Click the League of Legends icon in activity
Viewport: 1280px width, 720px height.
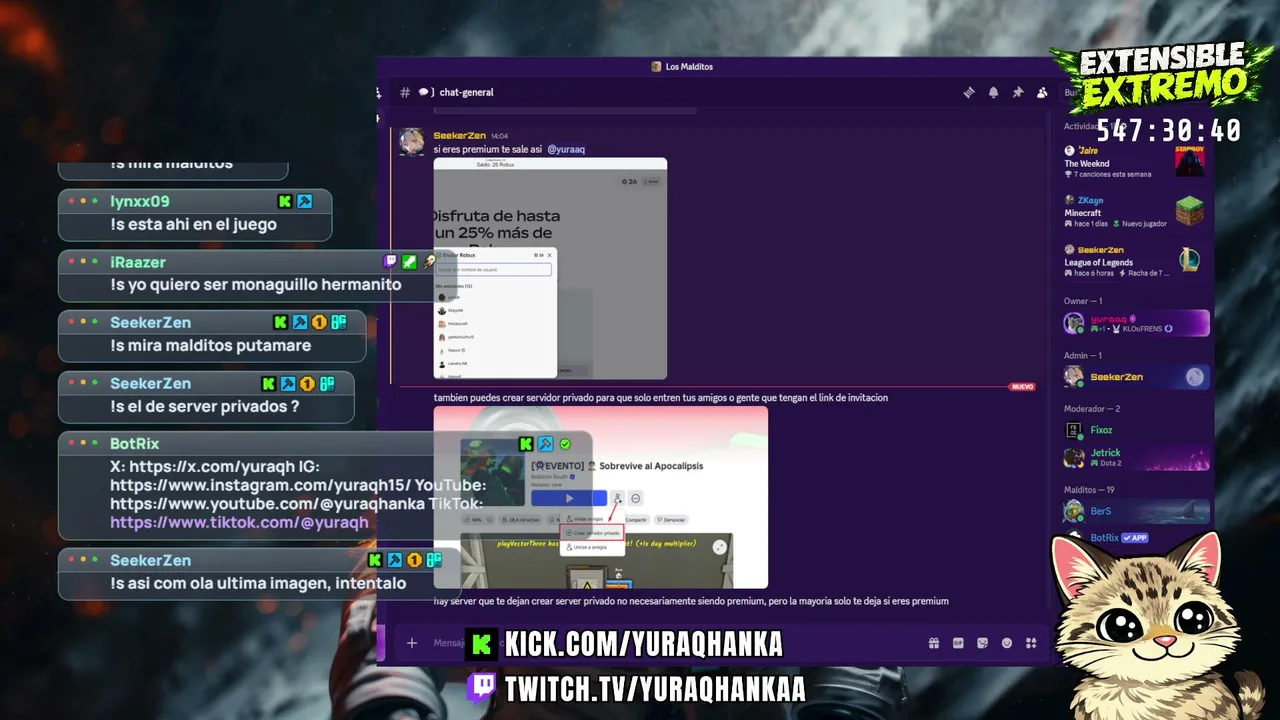pyautogui.click(x=1190, y=260)
